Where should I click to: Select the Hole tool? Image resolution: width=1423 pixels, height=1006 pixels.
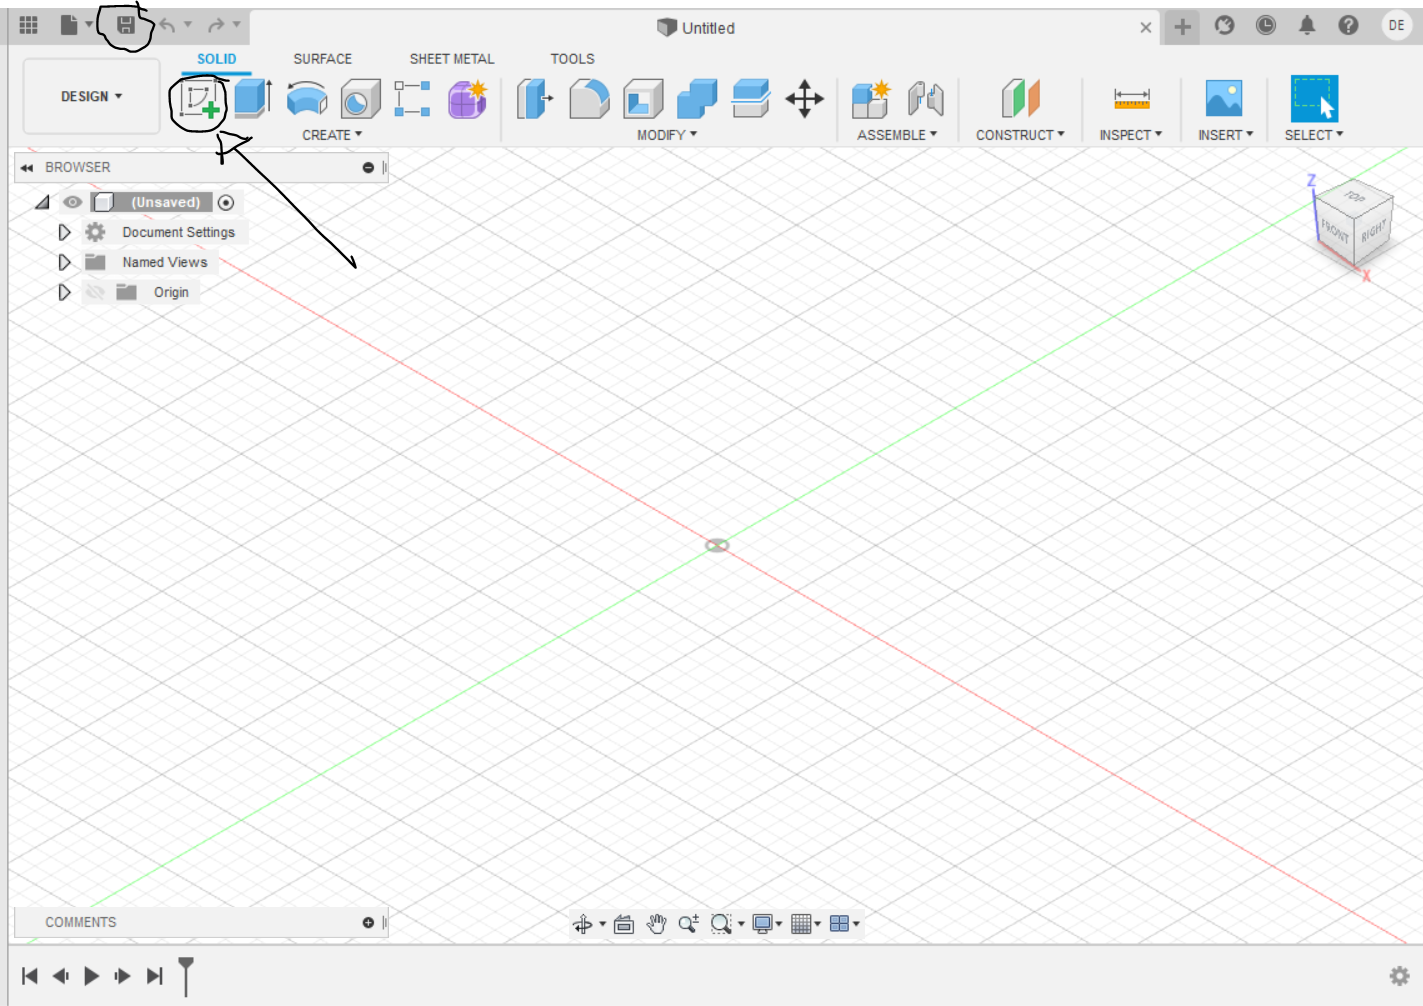click(x=360, y=99)
